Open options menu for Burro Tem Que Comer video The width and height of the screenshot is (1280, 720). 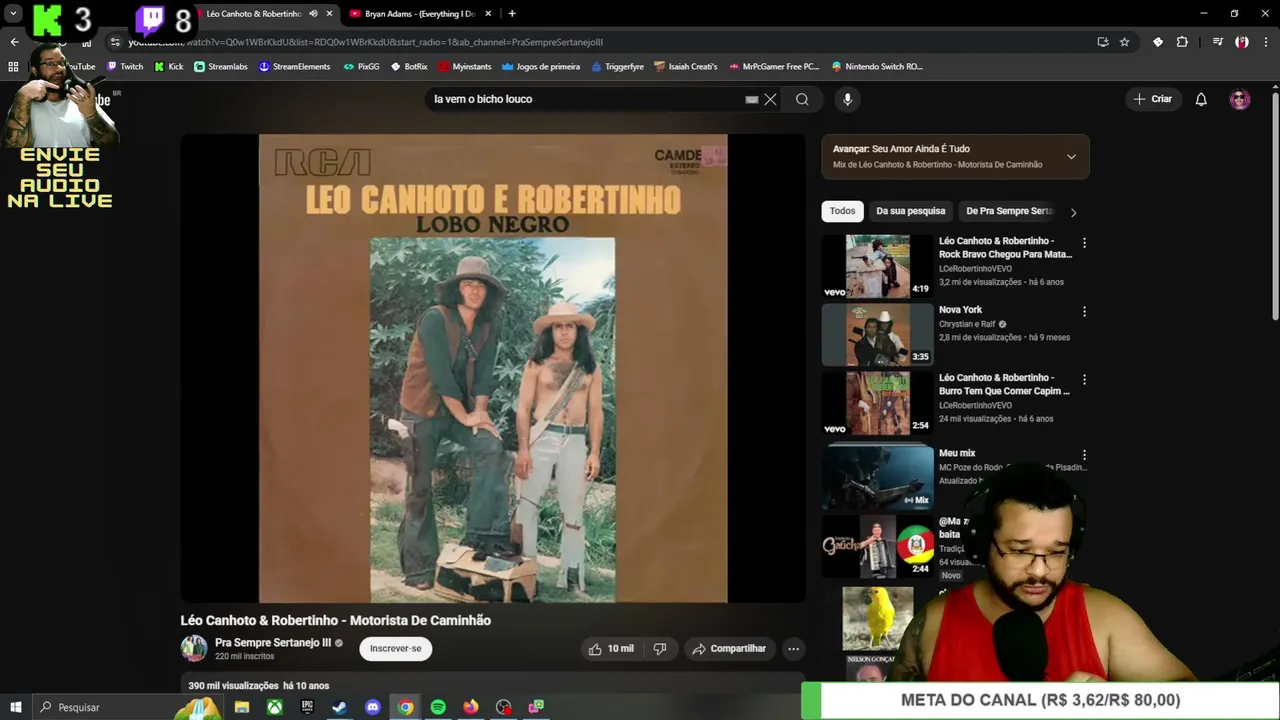coord(1084,380)
